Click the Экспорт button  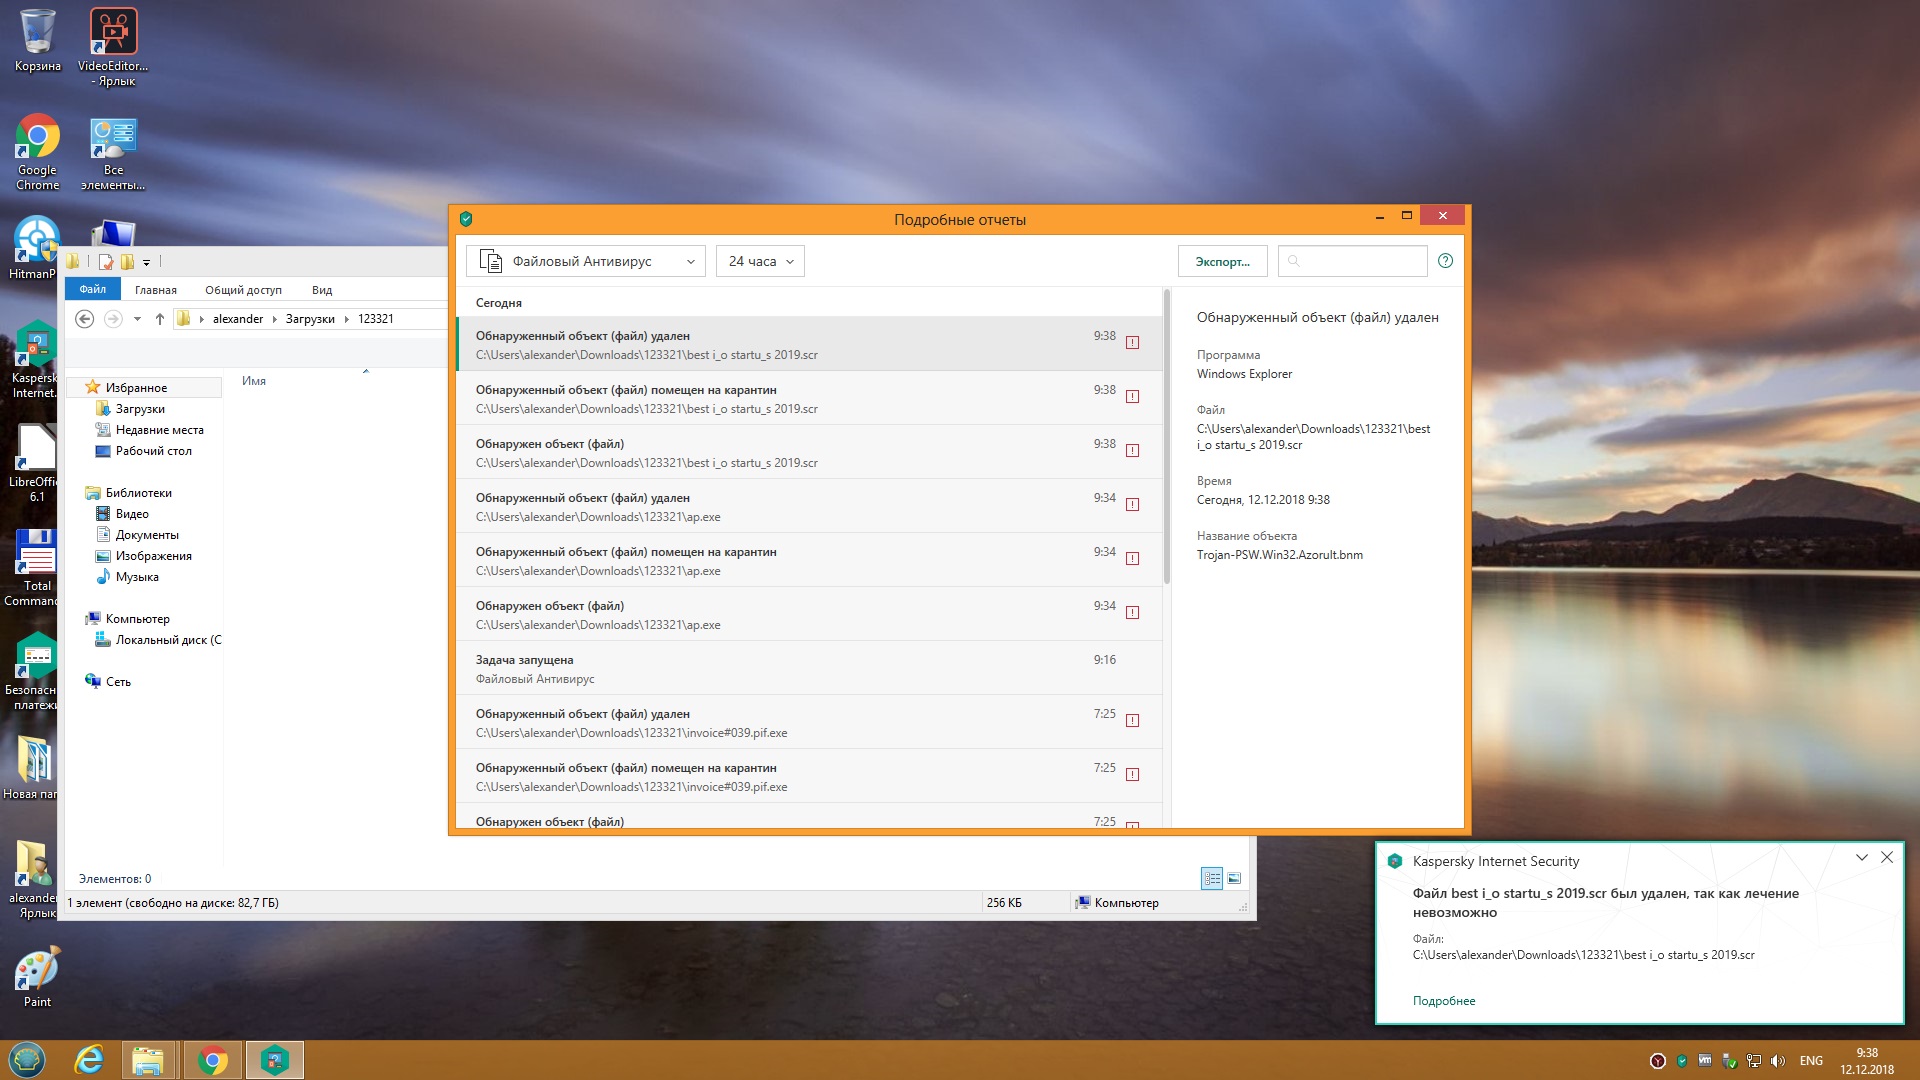tap(1222, 261)
